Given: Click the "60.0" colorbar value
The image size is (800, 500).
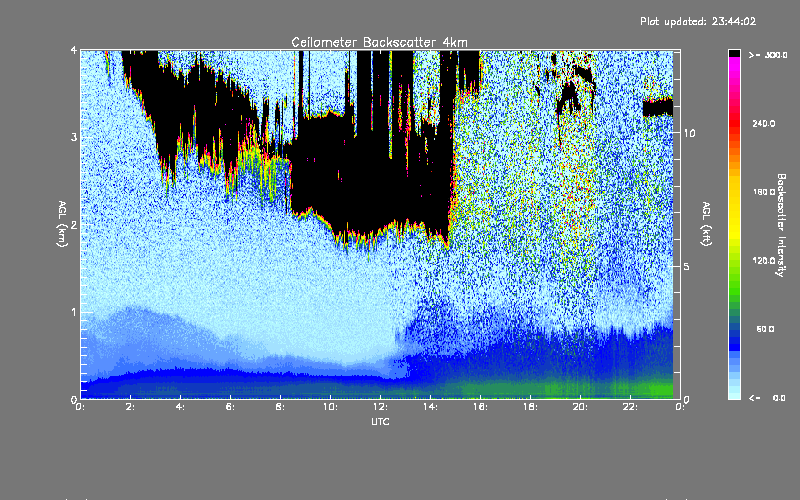Looking at the screenshot, I should (765, 329).
